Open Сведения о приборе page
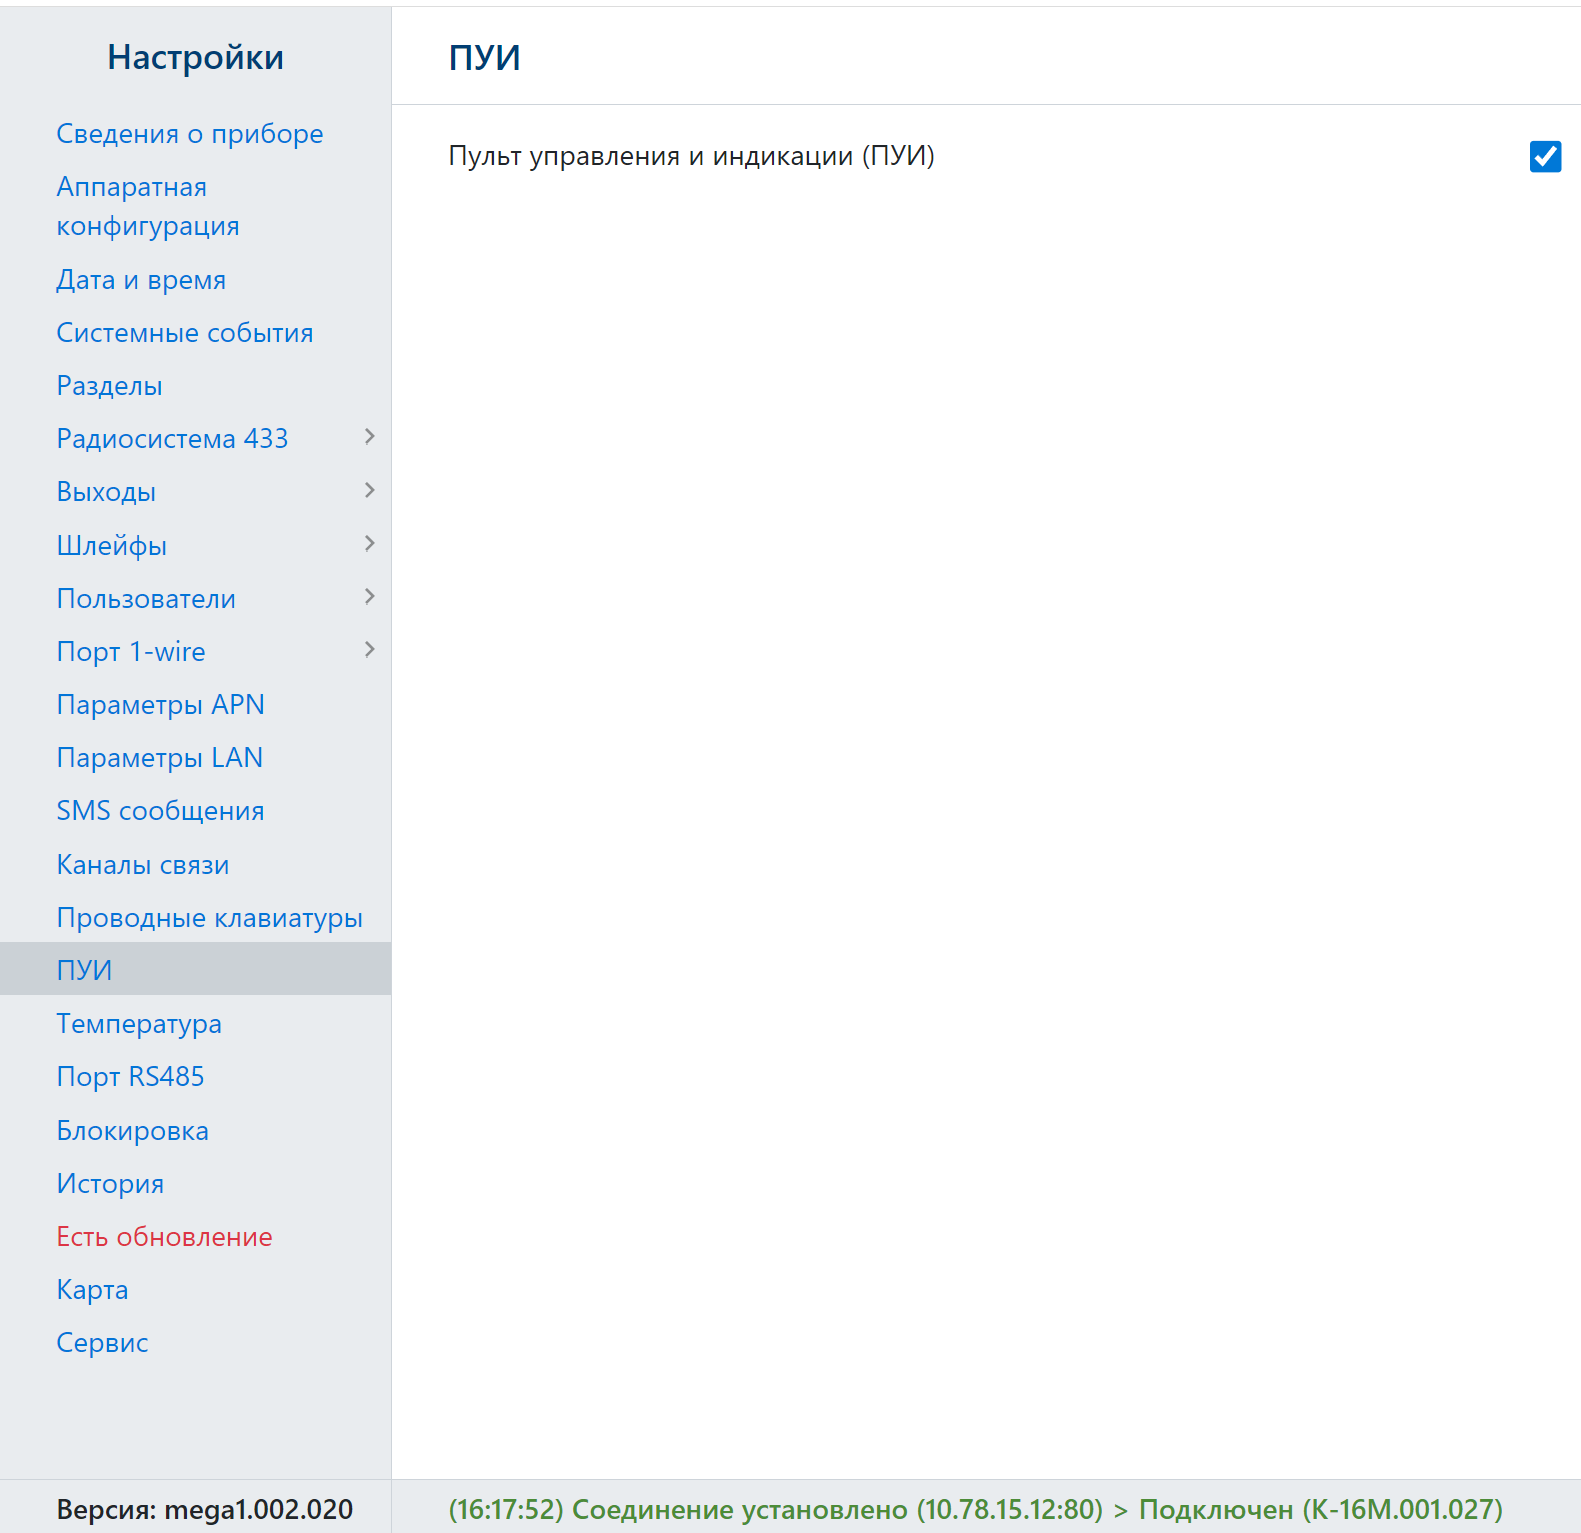This screenshot has height=1533, width=1581. click(x=189, y=134)
